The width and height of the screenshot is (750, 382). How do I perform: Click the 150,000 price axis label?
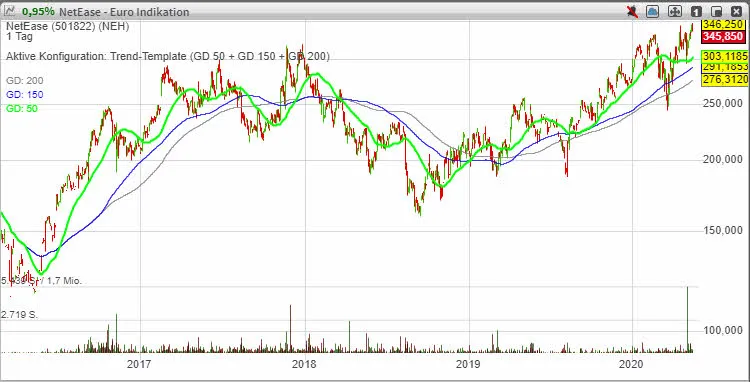click(x=722, y=230)
